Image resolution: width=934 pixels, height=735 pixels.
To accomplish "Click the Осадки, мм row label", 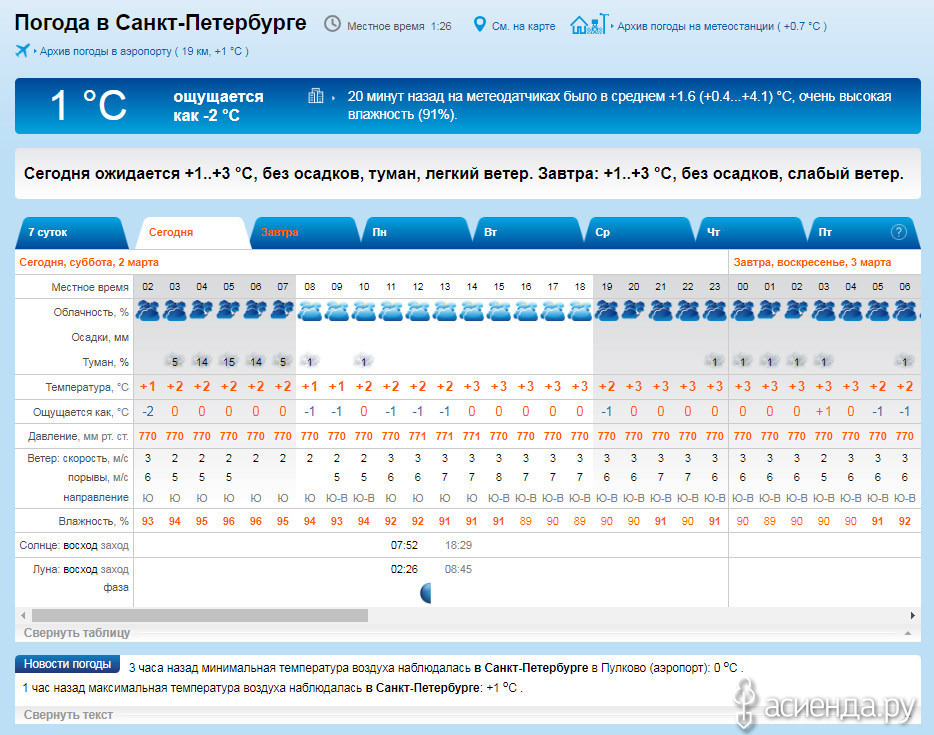I will point(100,337).
